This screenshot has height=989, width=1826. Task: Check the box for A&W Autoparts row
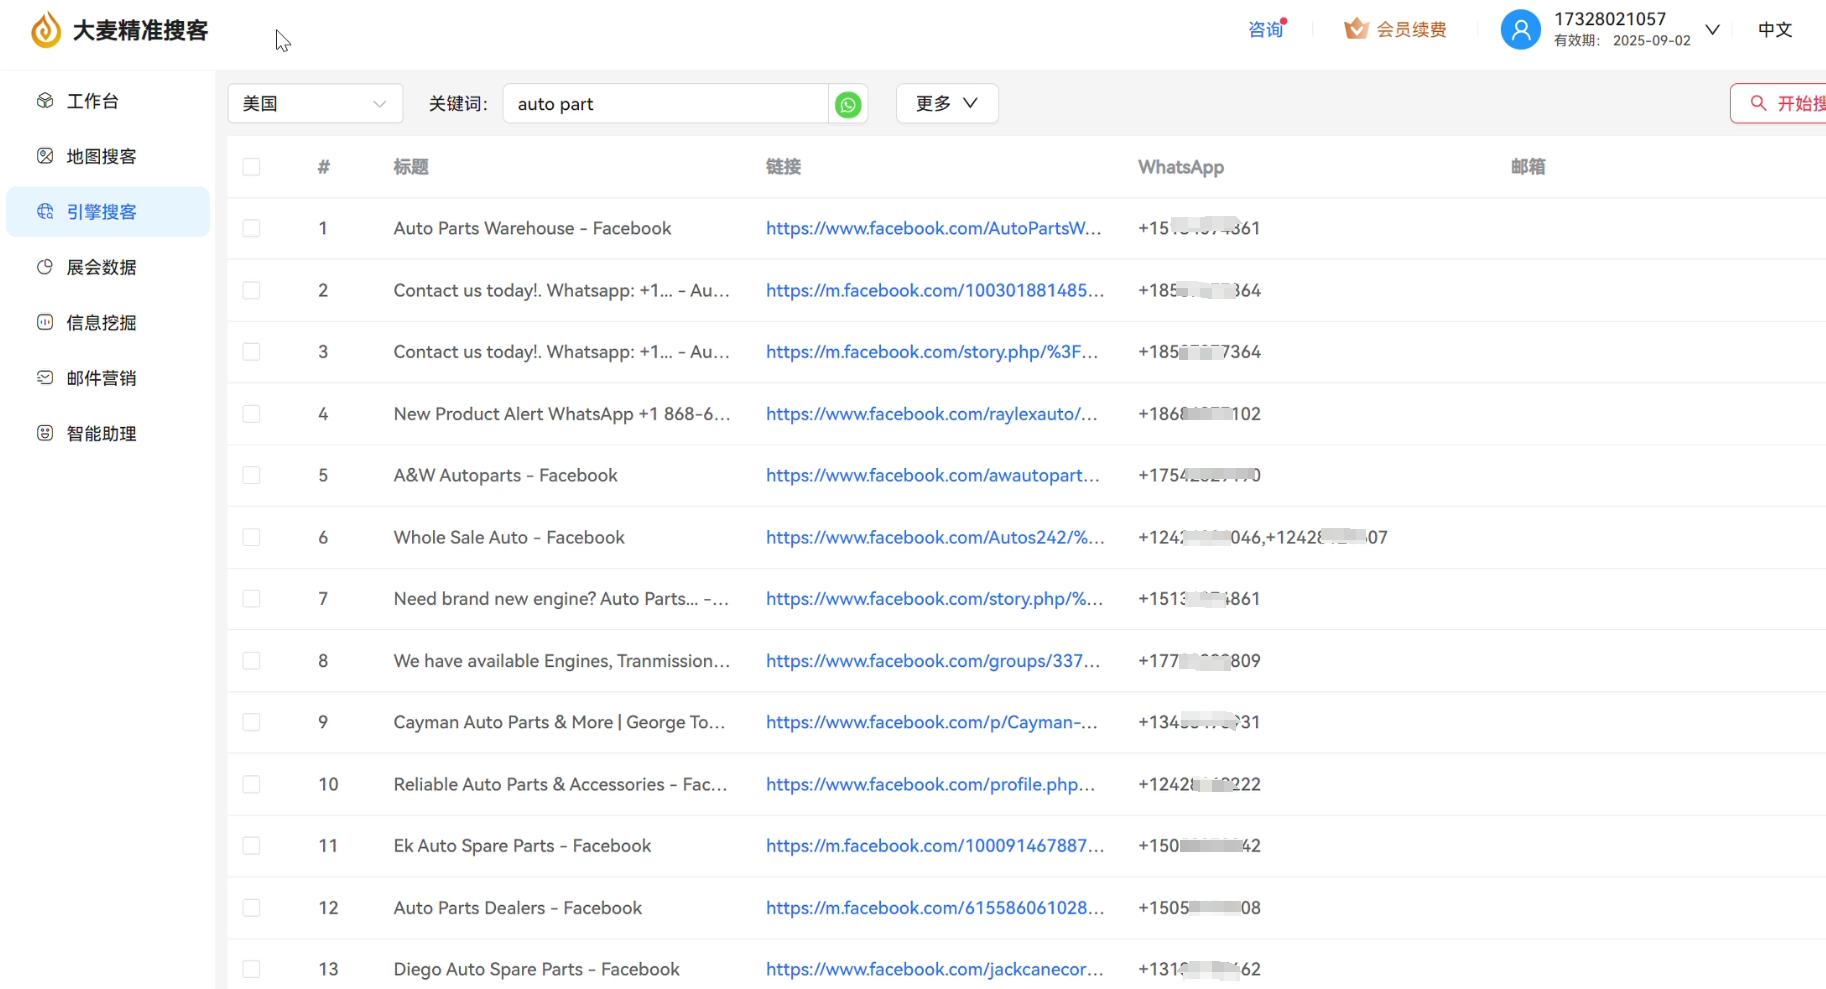[x=251, y=475]
